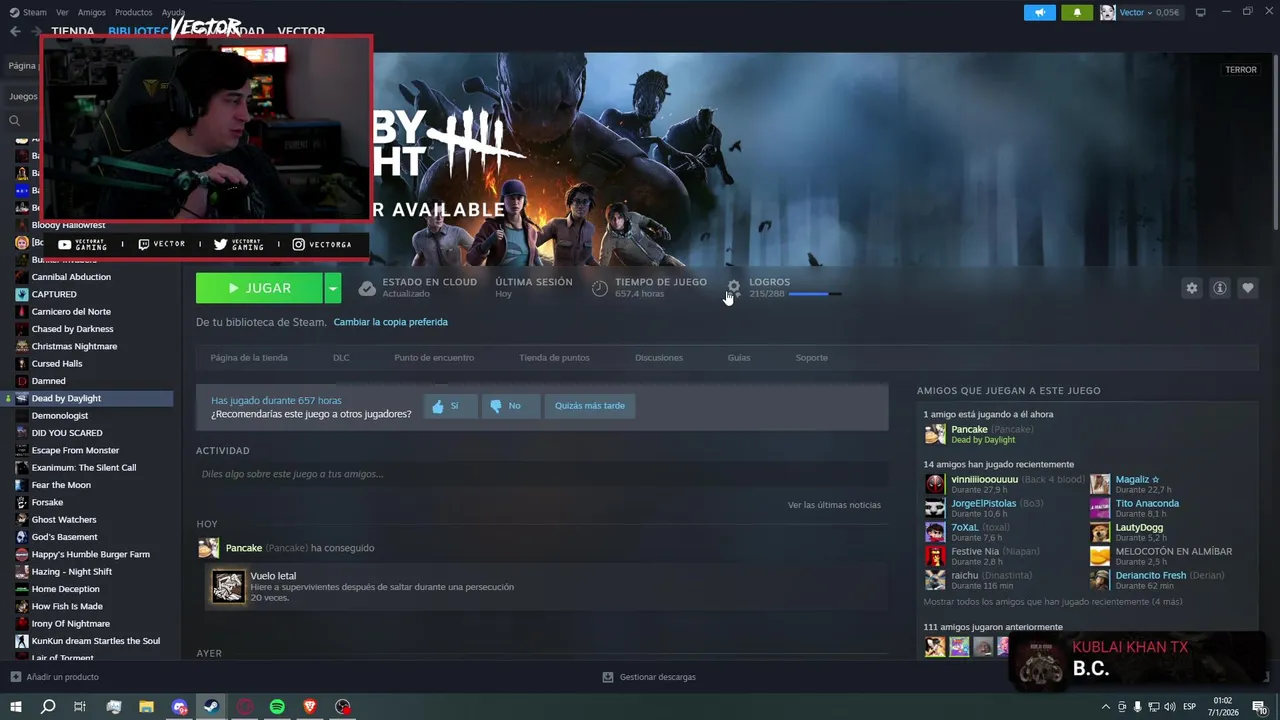Click Cambiar la copia preferida link

[x=390, y=322]
